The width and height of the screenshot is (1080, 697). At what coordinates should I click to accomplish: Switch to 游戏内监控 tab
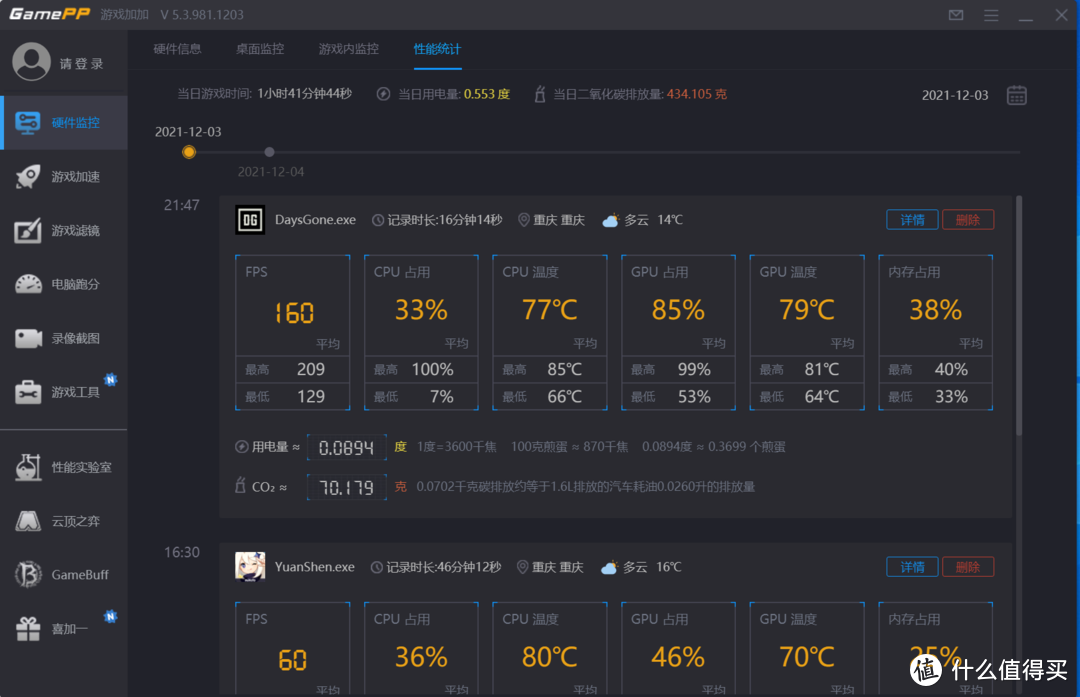[349, 49]
